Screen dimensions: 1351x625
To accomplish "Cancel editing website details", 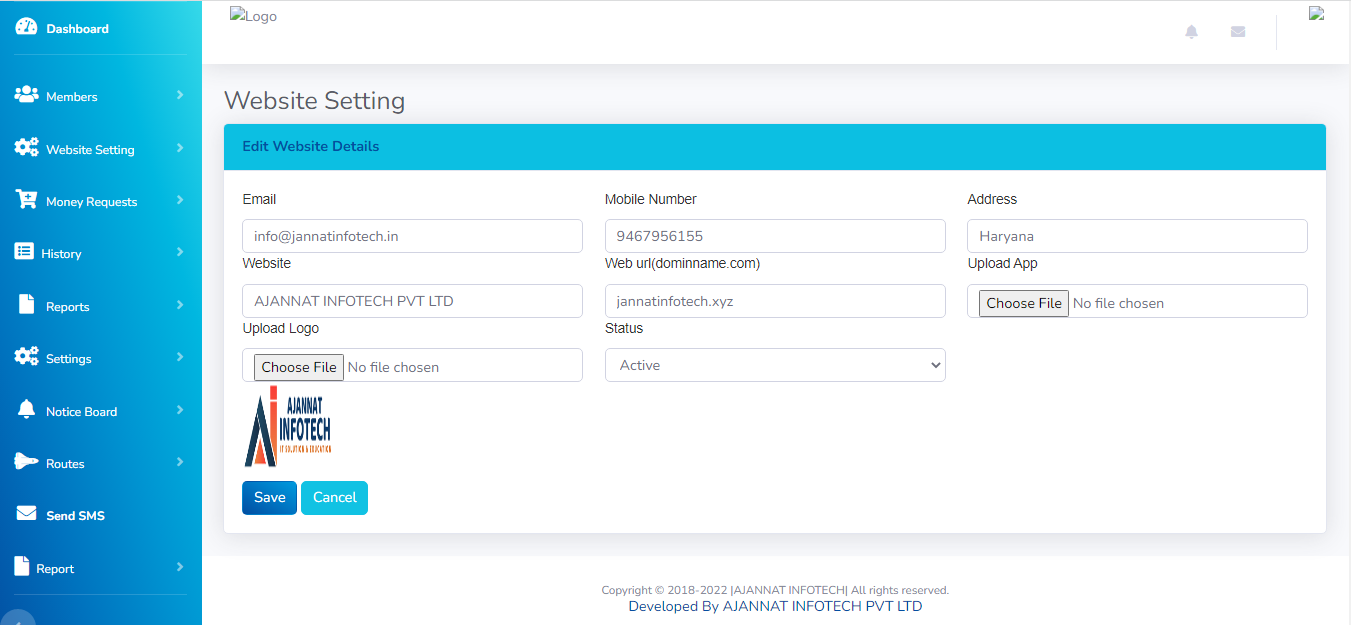I will (334, 498).
